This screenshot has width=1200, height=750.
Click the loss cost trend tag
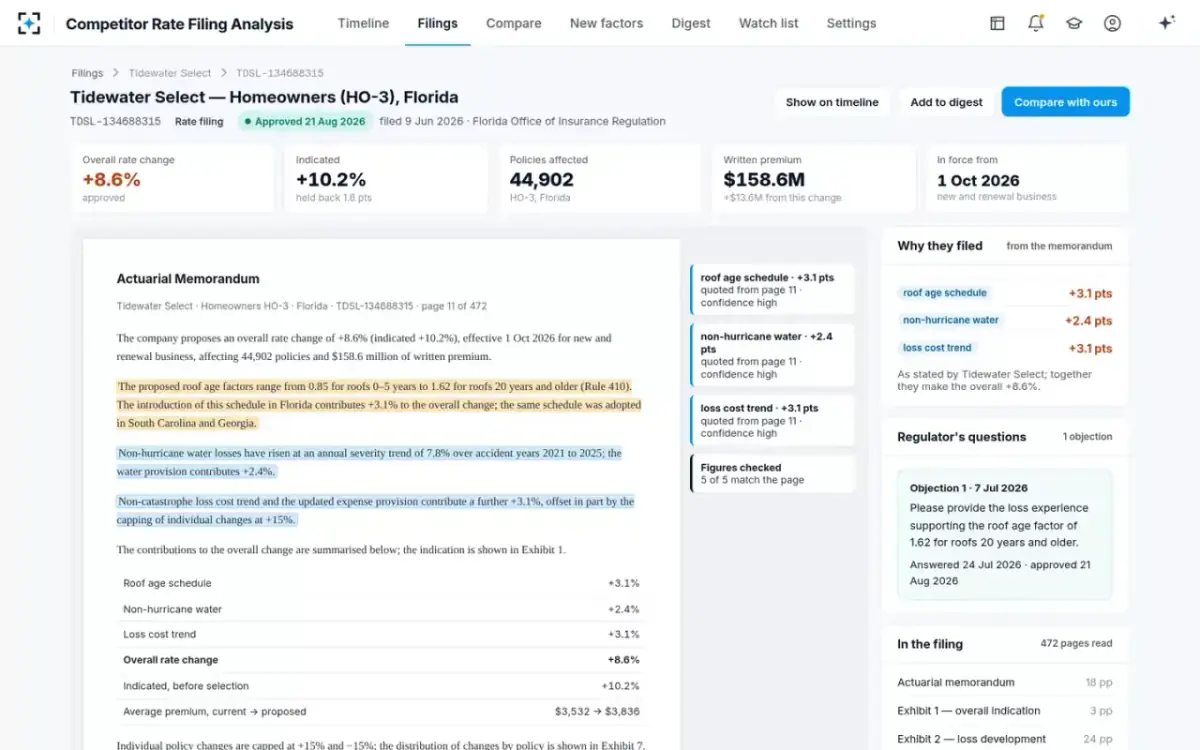(x=937, y=348)
